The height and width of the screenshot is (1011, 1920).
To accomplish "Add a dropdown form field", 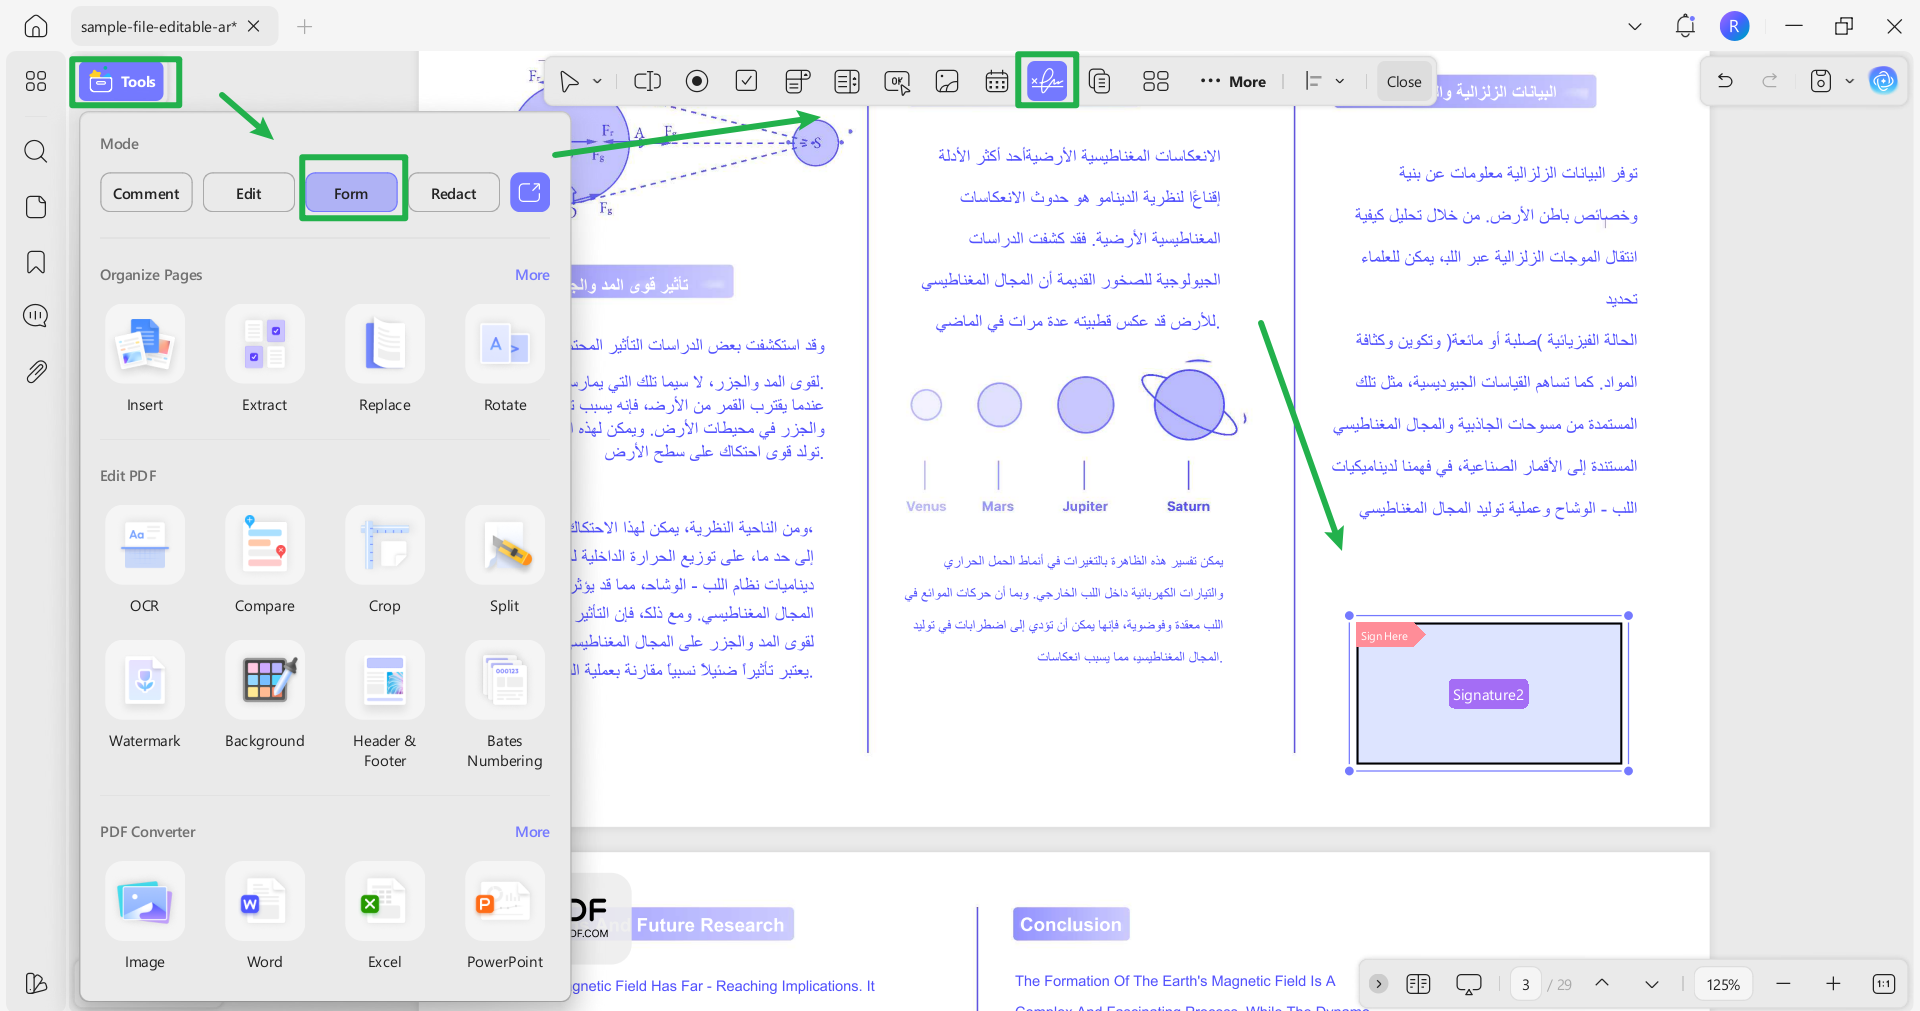I will 797,81.
